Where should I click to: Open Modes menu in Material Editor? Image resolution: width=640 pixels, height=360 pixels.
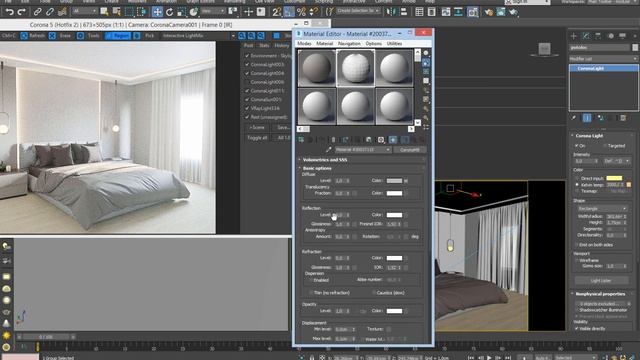pos(304,43)
